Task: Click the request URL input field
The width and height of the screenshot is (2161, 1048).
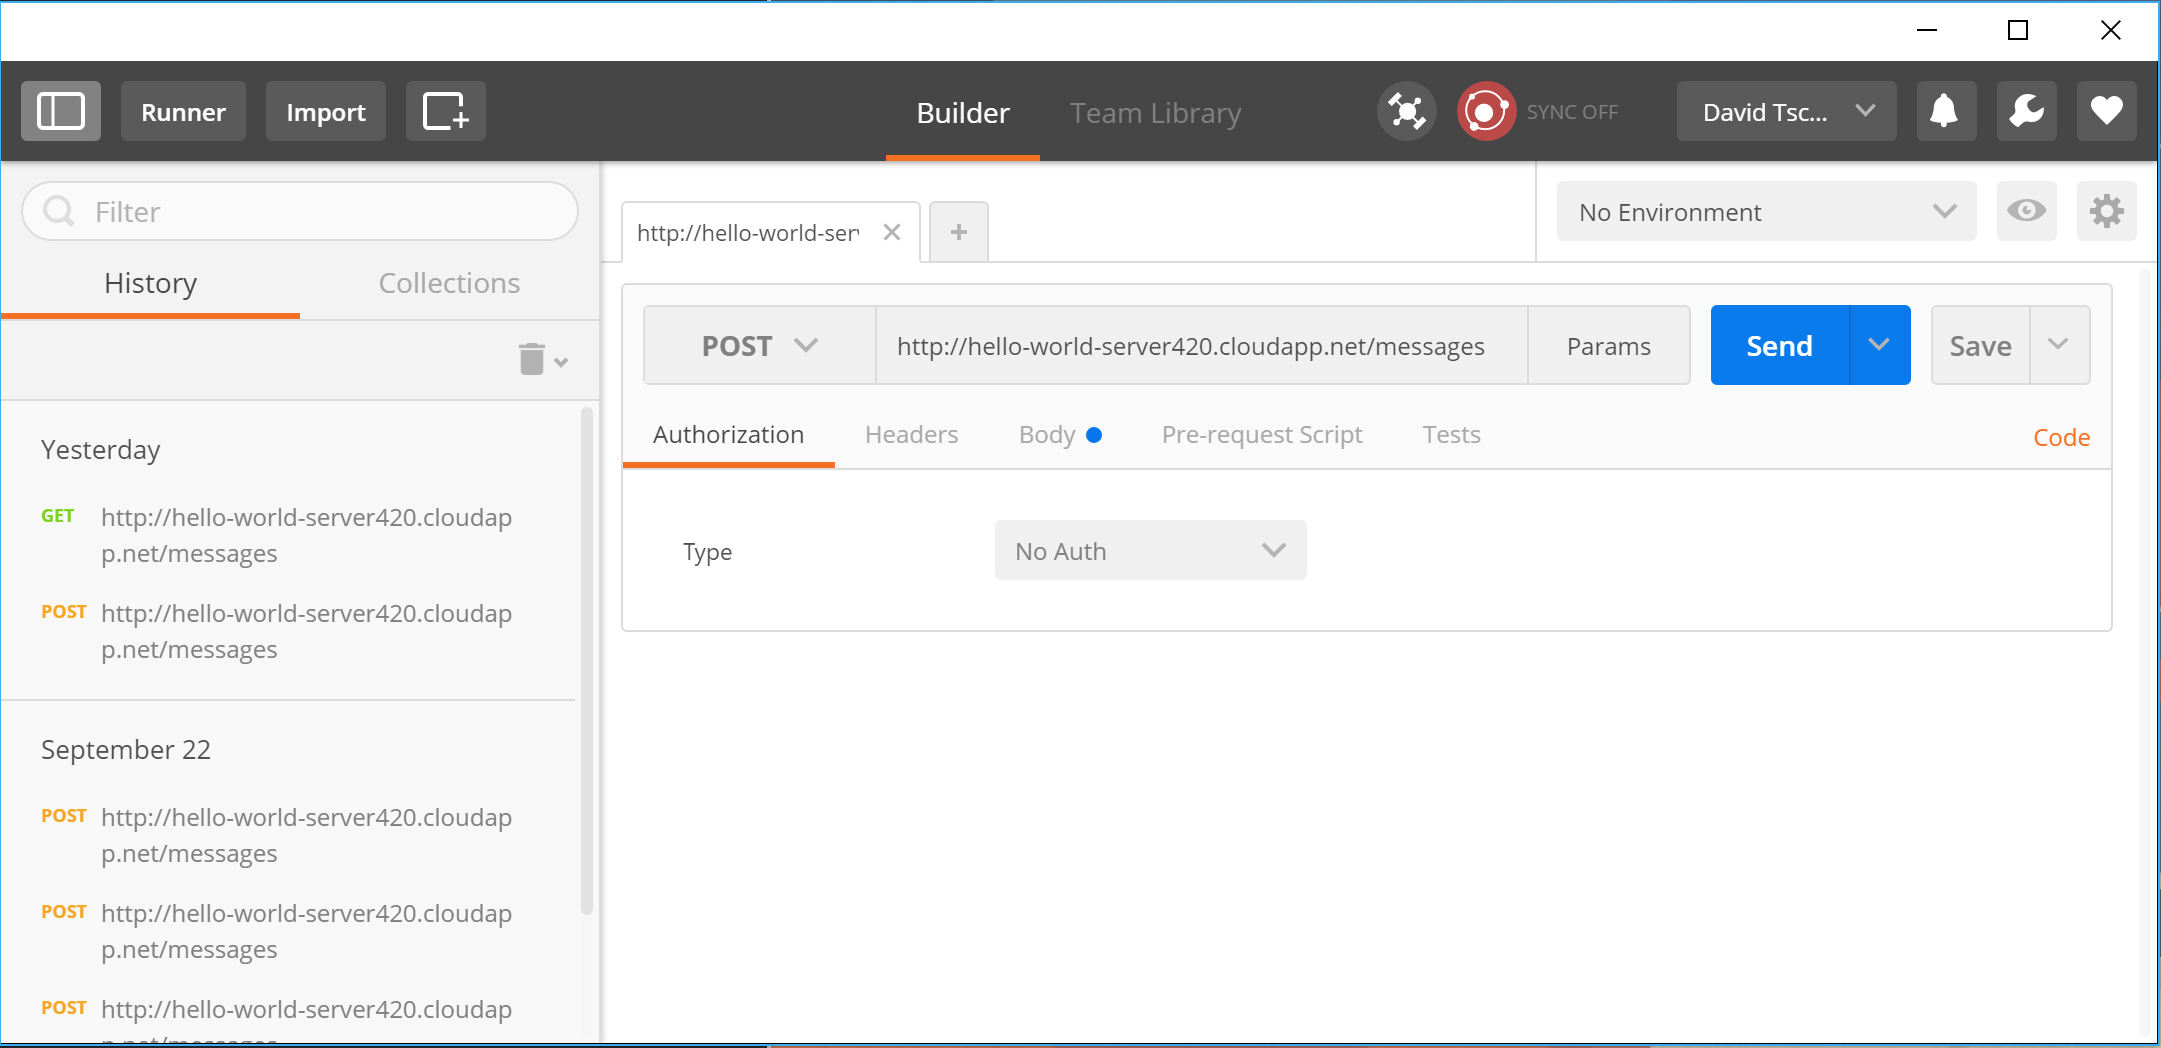Action: click(x=1201, y=345)
